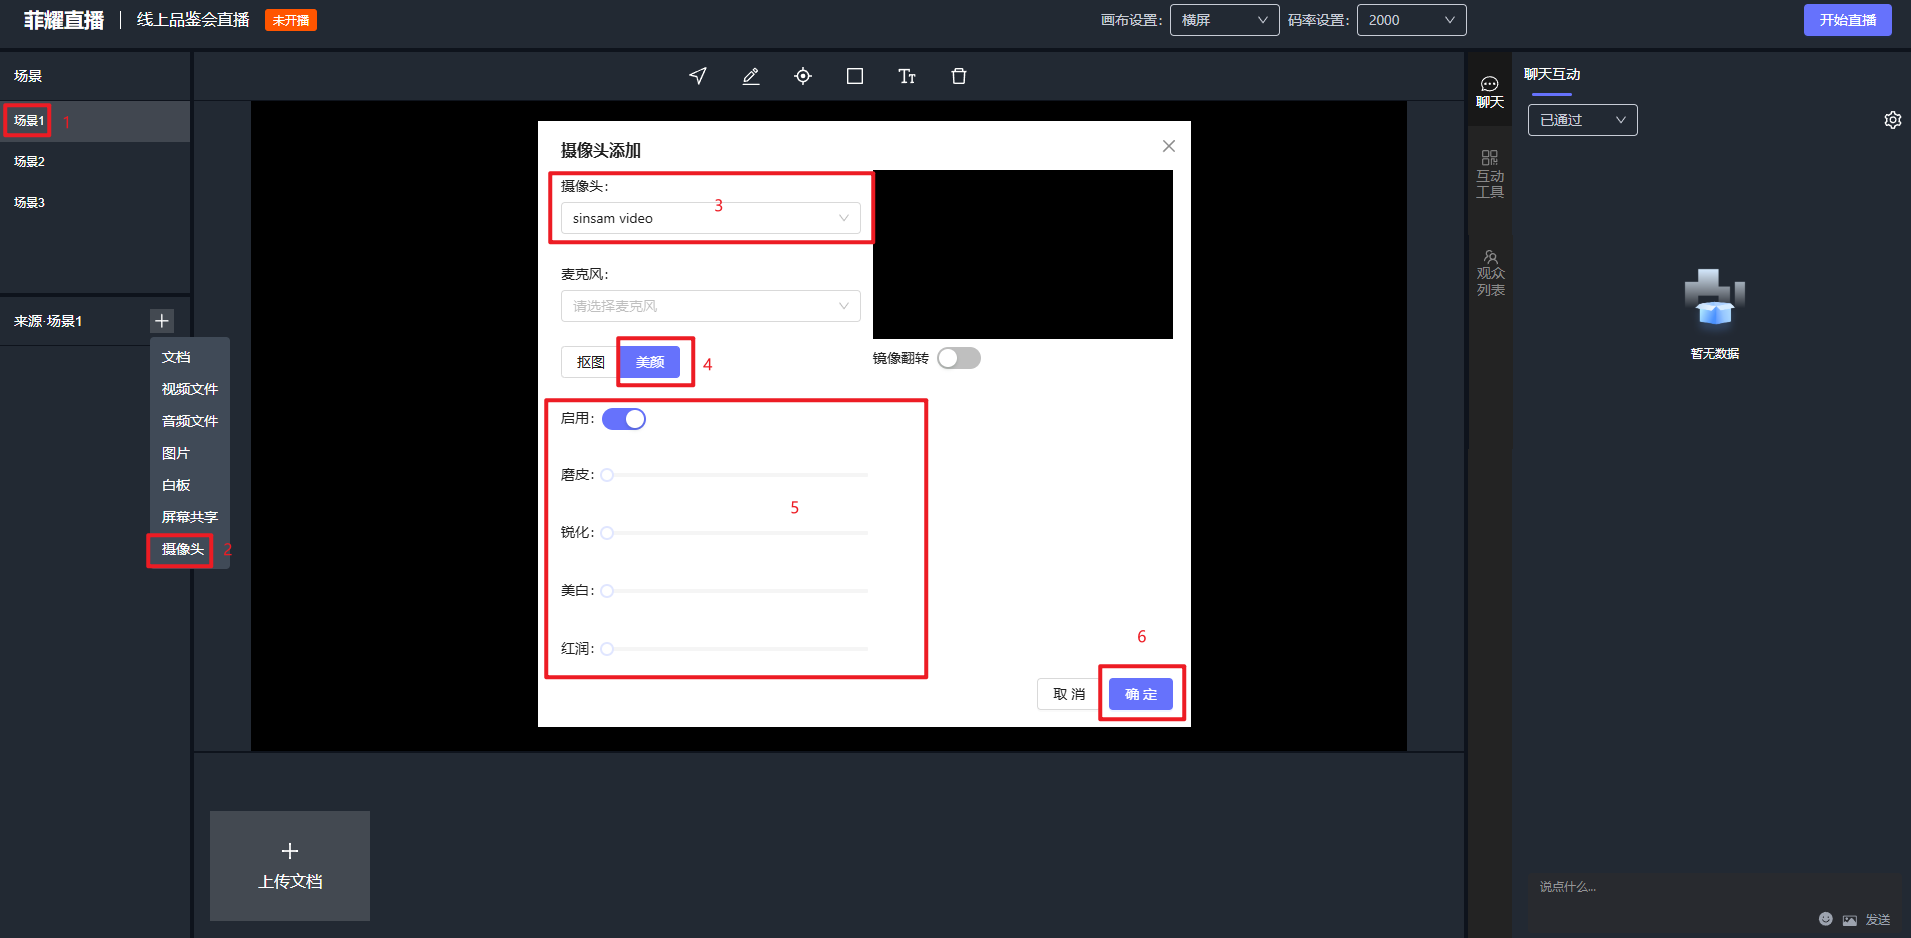Select the laser pointer target tool
This screenshot has width=1911, height=938.
tap(803, 76)
